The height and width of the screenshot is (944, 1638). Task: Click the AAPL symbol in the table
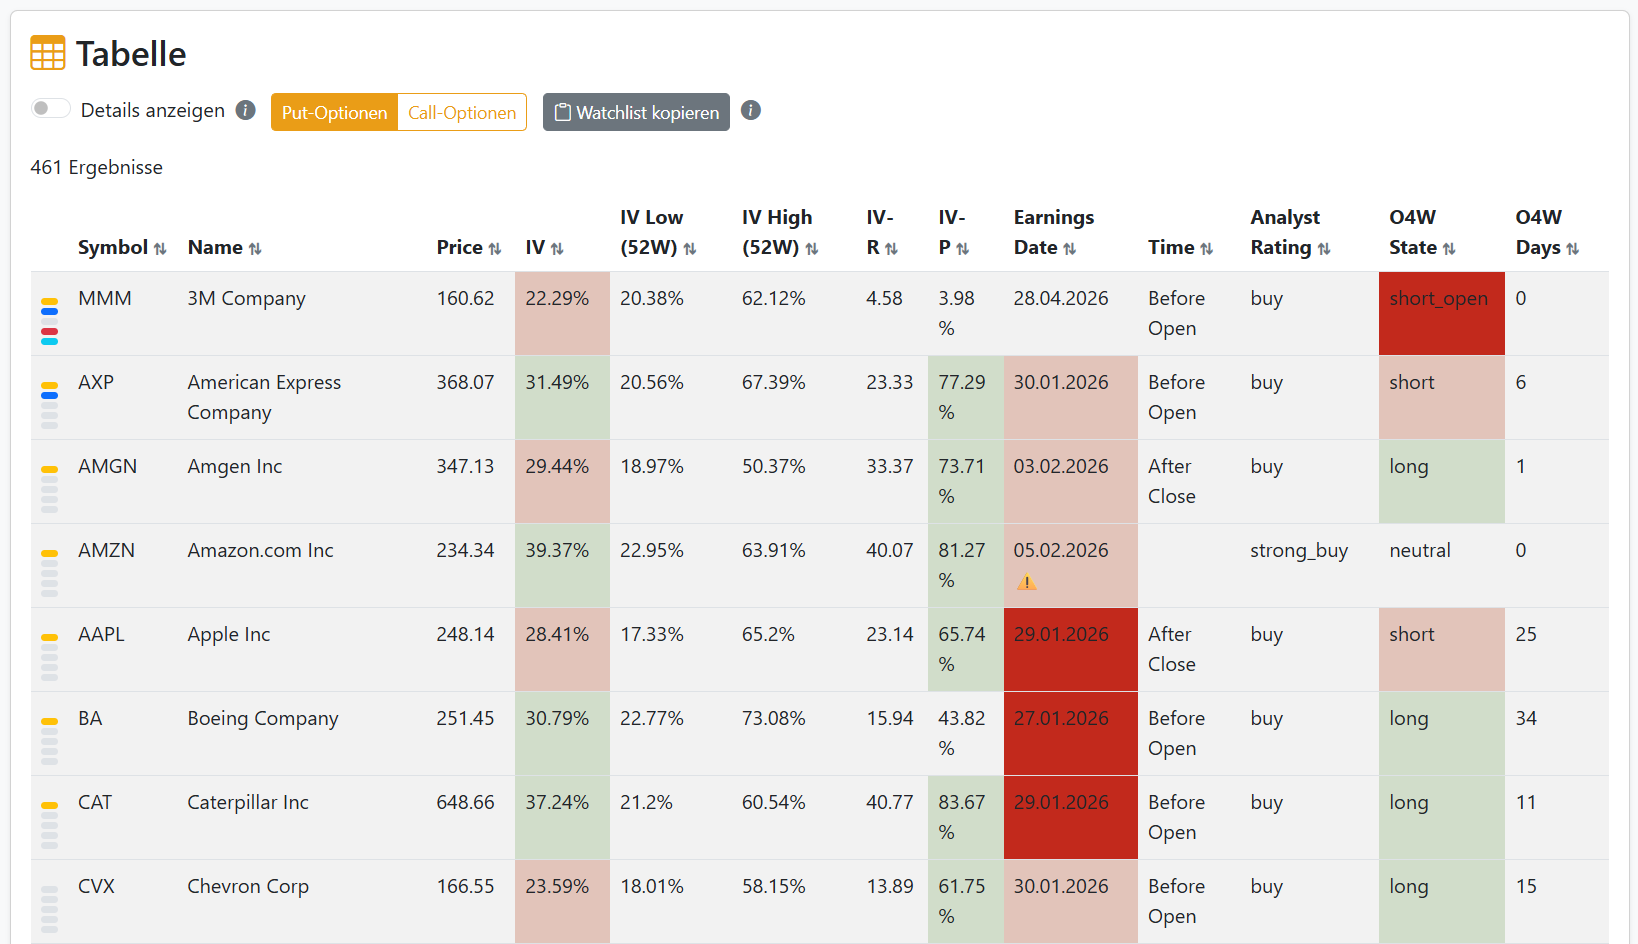[x=101, y=634]
